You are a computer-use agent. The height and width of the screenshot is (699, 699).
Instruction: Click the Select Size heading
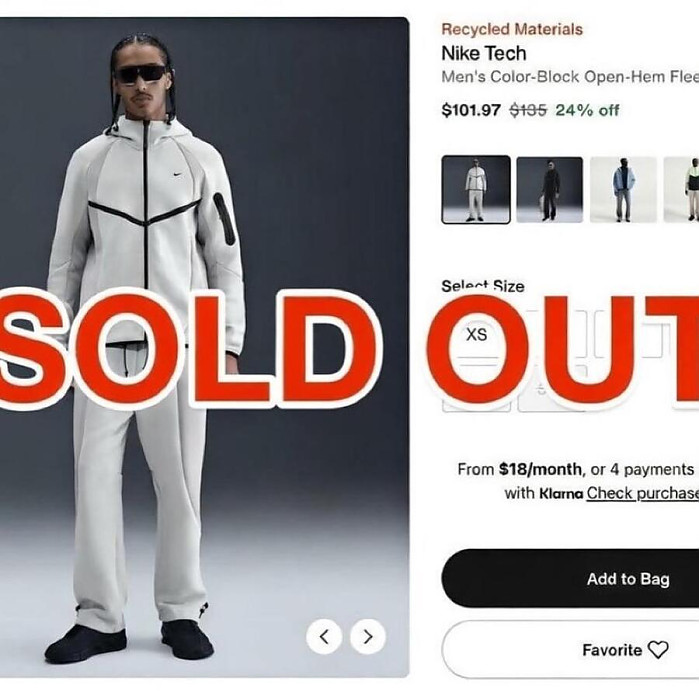482,286
